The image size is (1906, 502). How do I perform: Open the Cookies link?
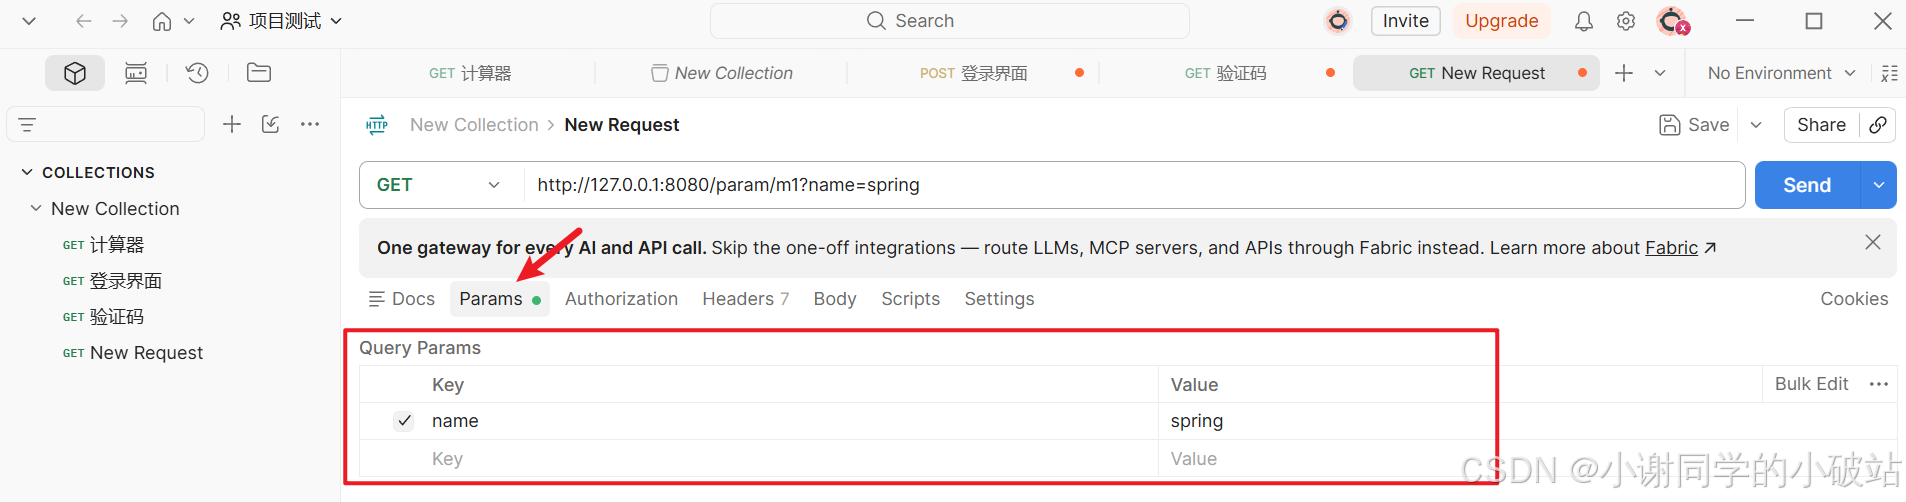(x=1854, y=299)
